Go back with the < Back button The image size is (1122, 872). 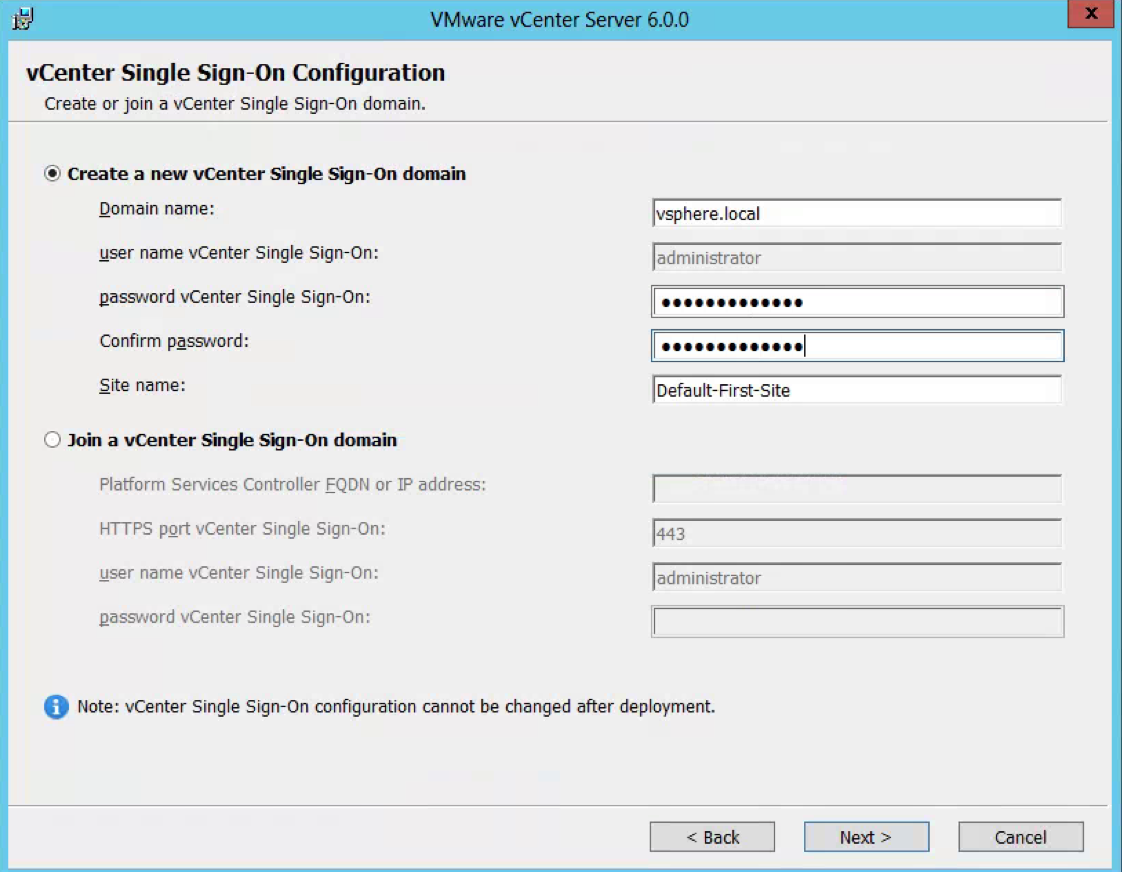click(712, 837)
